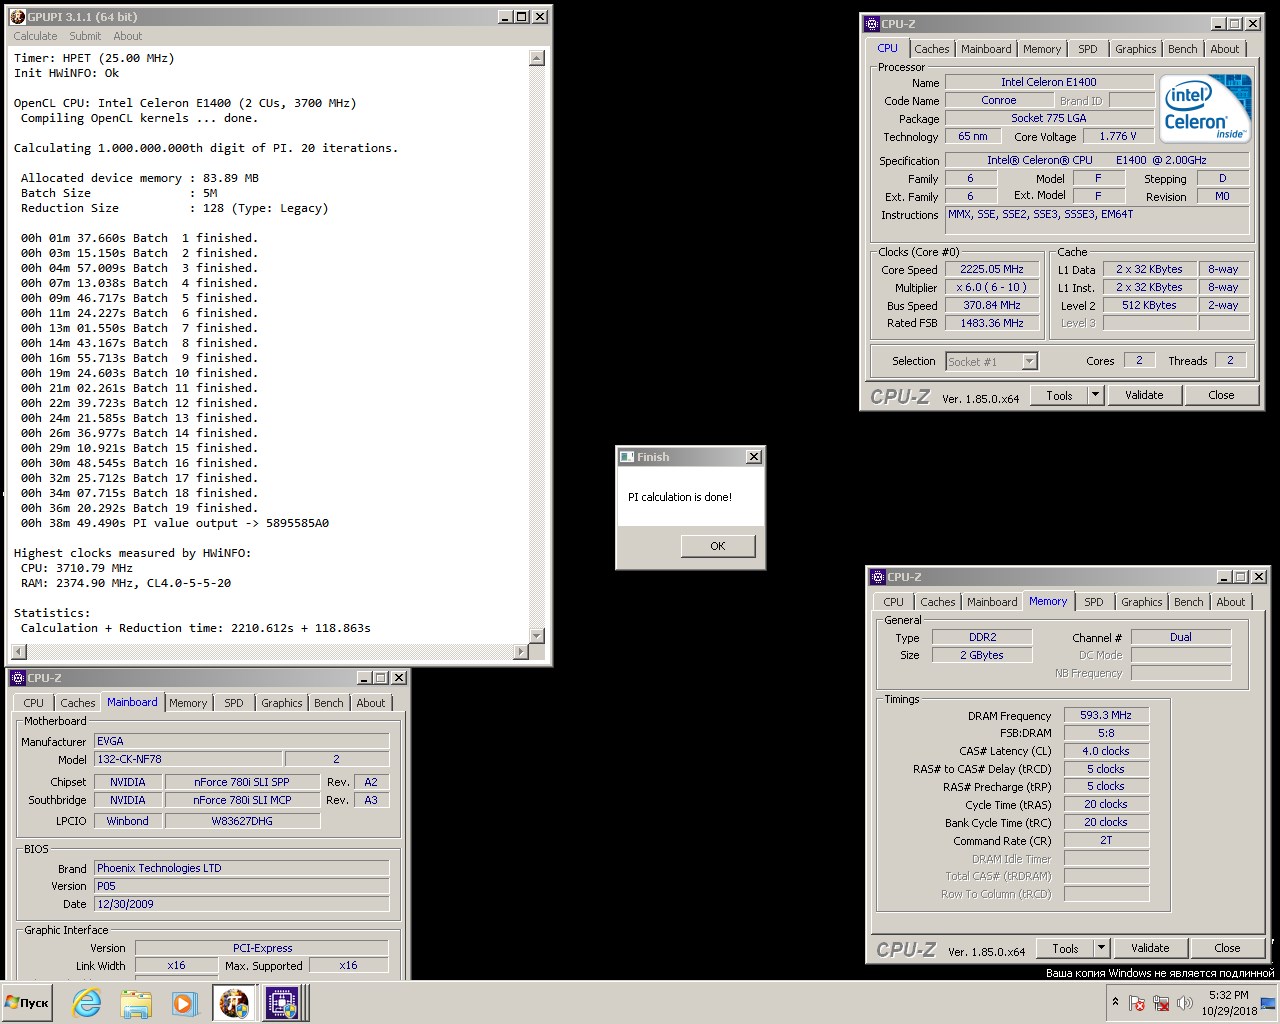Switch to Mainboard tab in CPU-Z CPU window
The image size is (1280, 1024).
986,49
